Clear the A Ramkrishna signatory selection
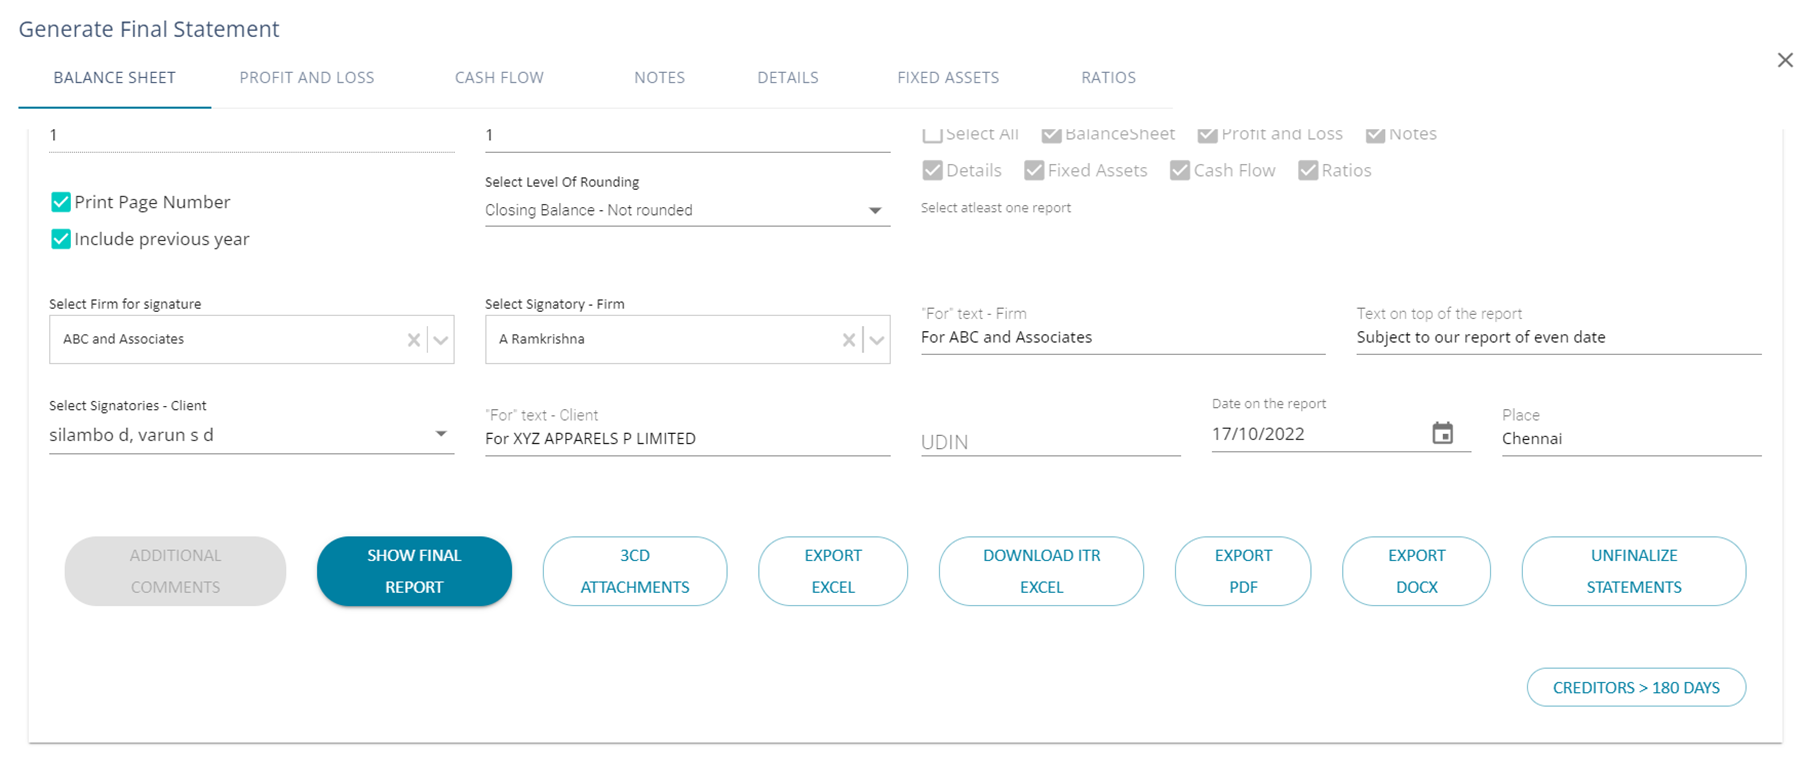This screenshot has width=1803, height=762. point(848,340)
